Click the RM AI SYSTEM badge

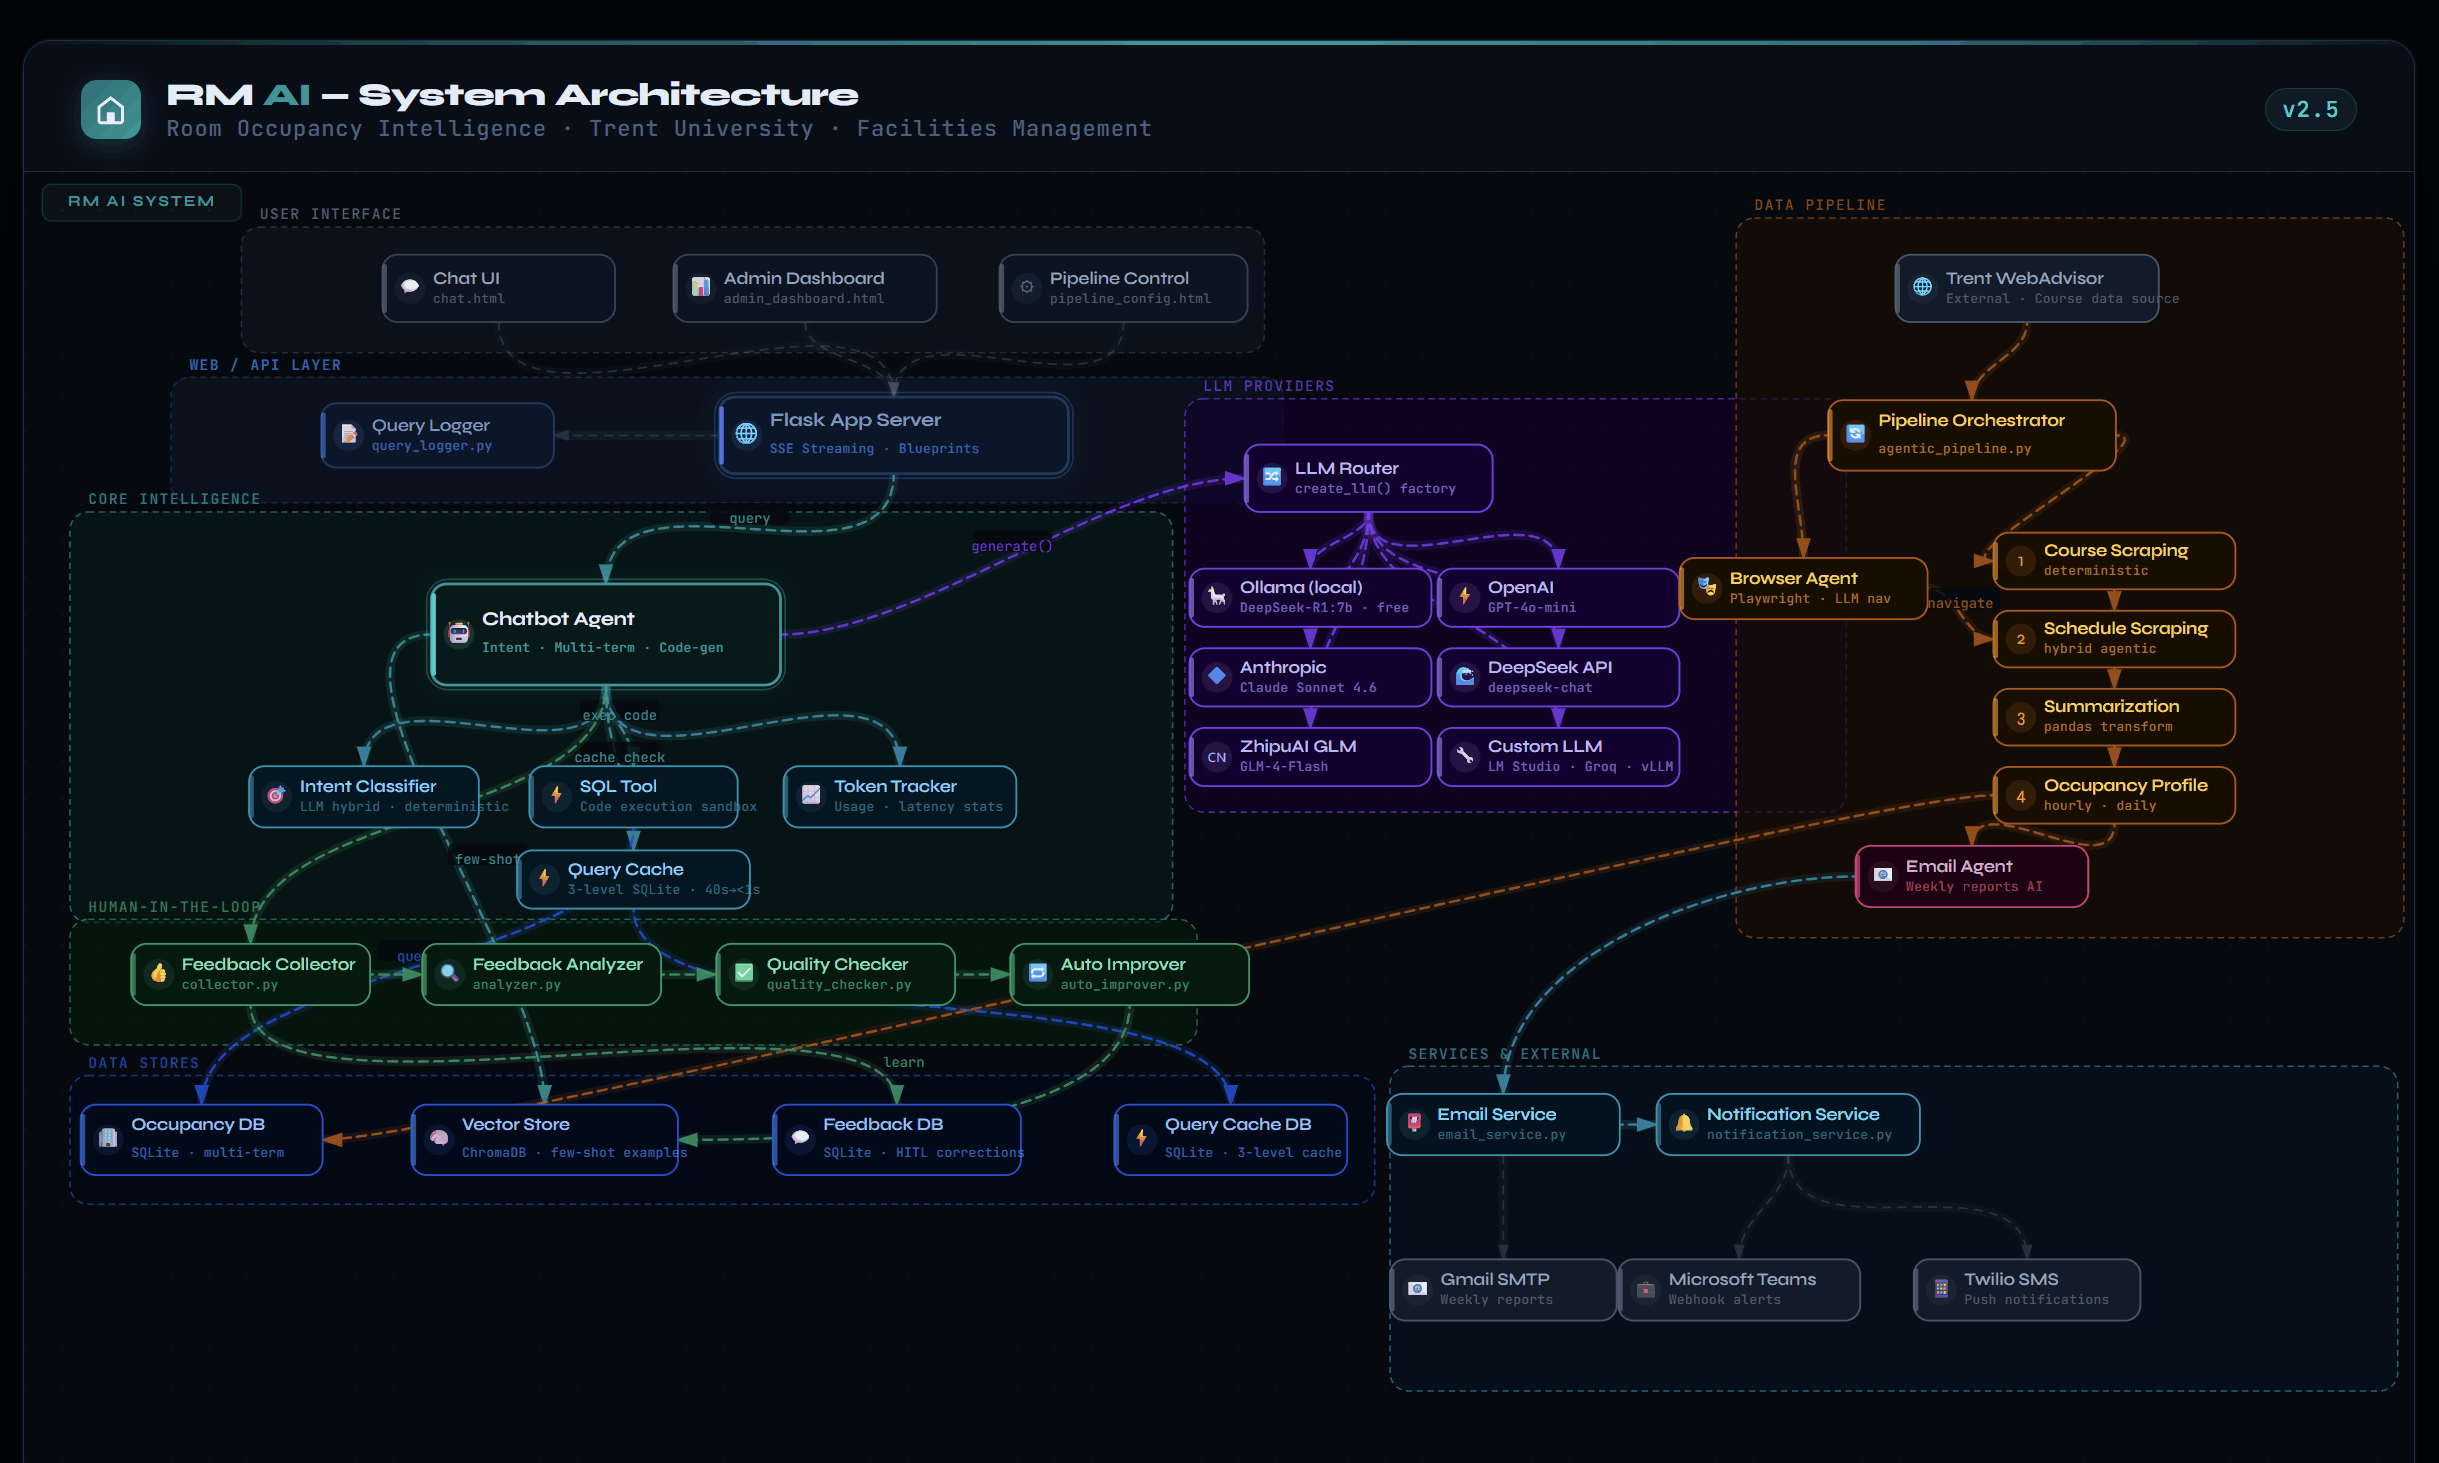(141, 201)
